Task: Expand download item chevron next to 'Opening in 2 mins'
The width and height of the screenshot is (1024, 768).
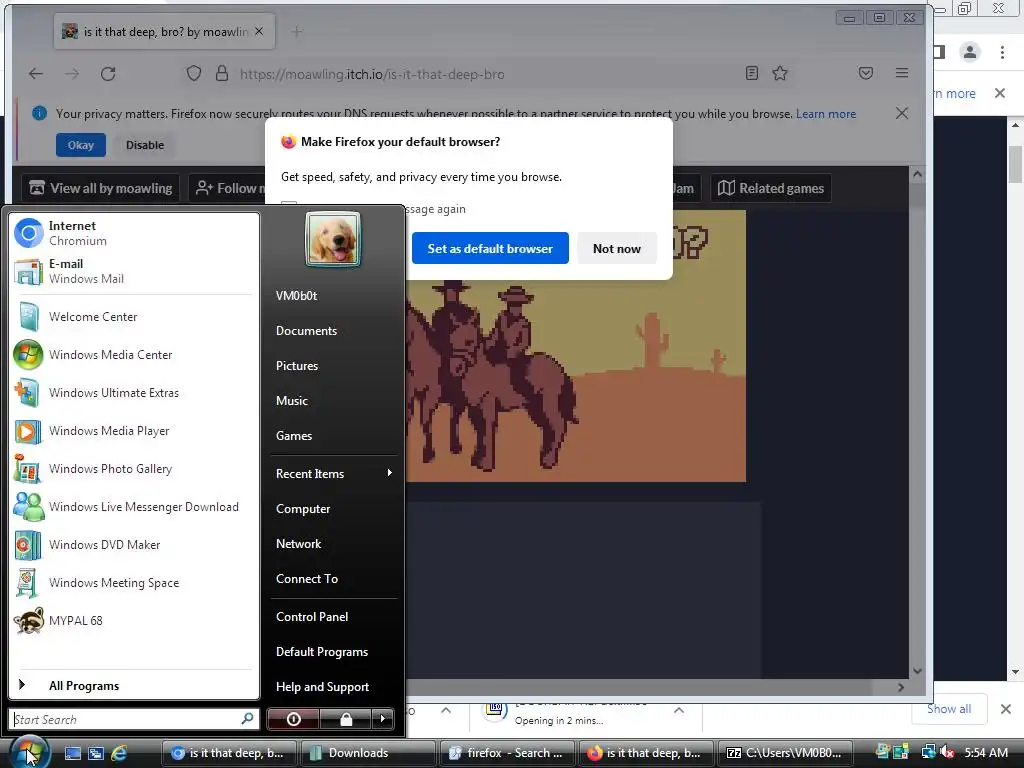Action: [x=679, y=710]
